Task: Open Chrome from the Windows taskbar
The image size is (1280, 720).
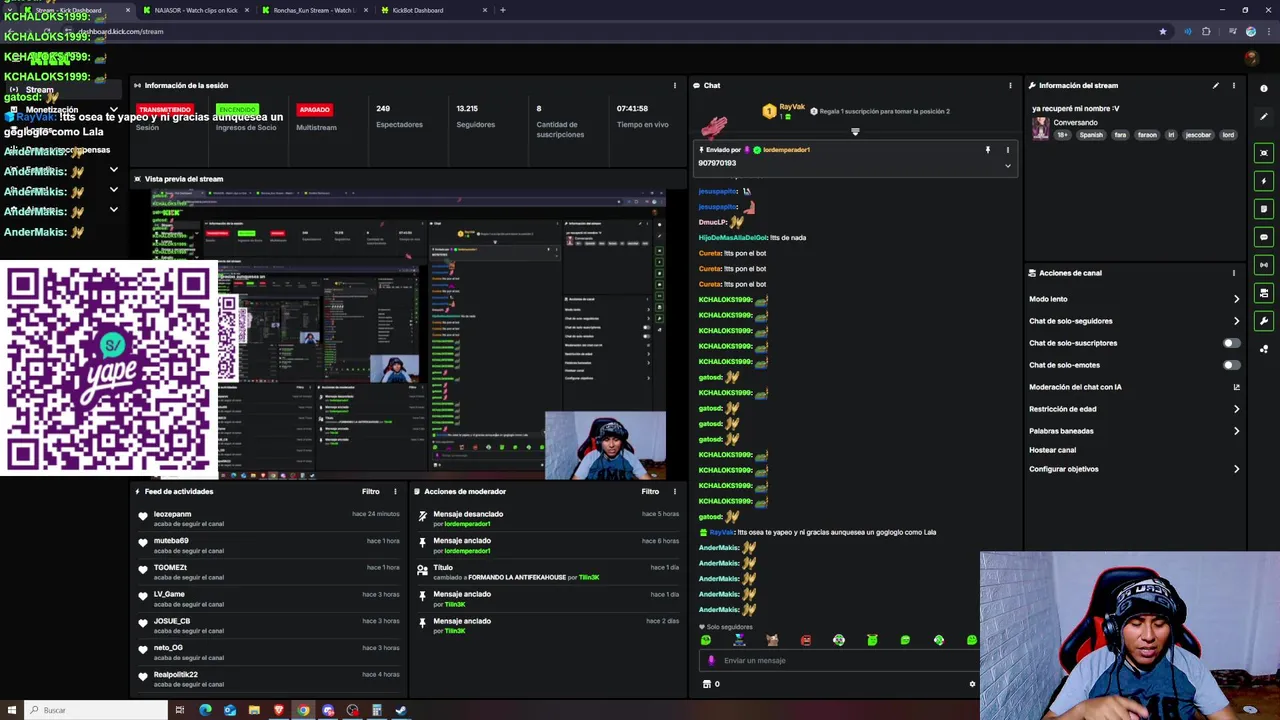Action: coord(303,710)
